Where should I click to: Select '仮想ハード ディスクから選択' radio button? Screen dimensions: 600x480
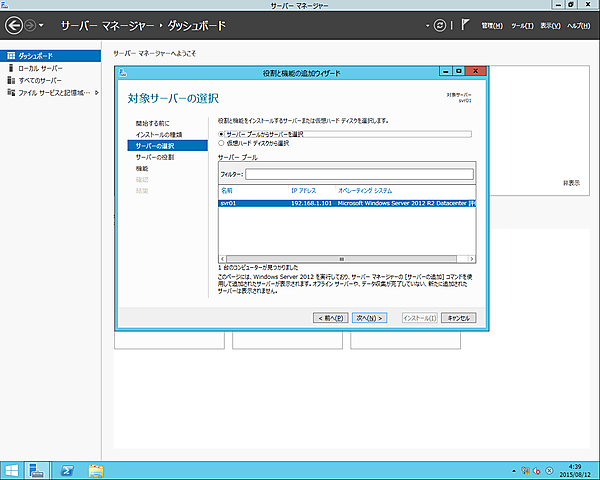(x=221, y=143)
